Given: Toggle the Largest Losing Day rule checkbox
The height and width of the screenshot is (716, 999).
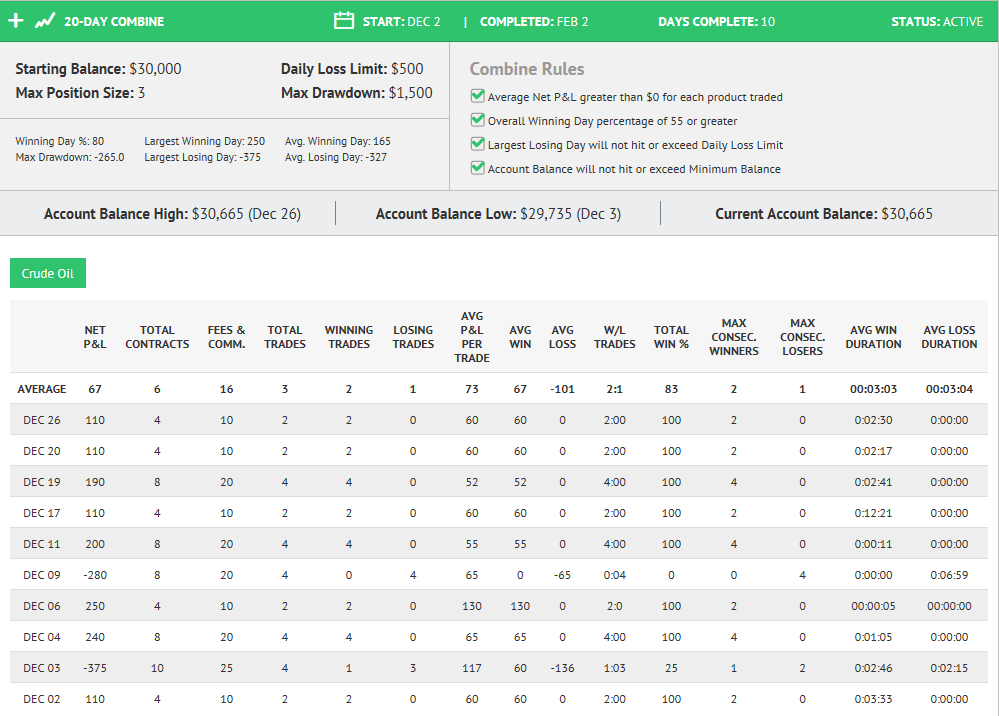Looking at the screenshot, I should click(477, 144).
